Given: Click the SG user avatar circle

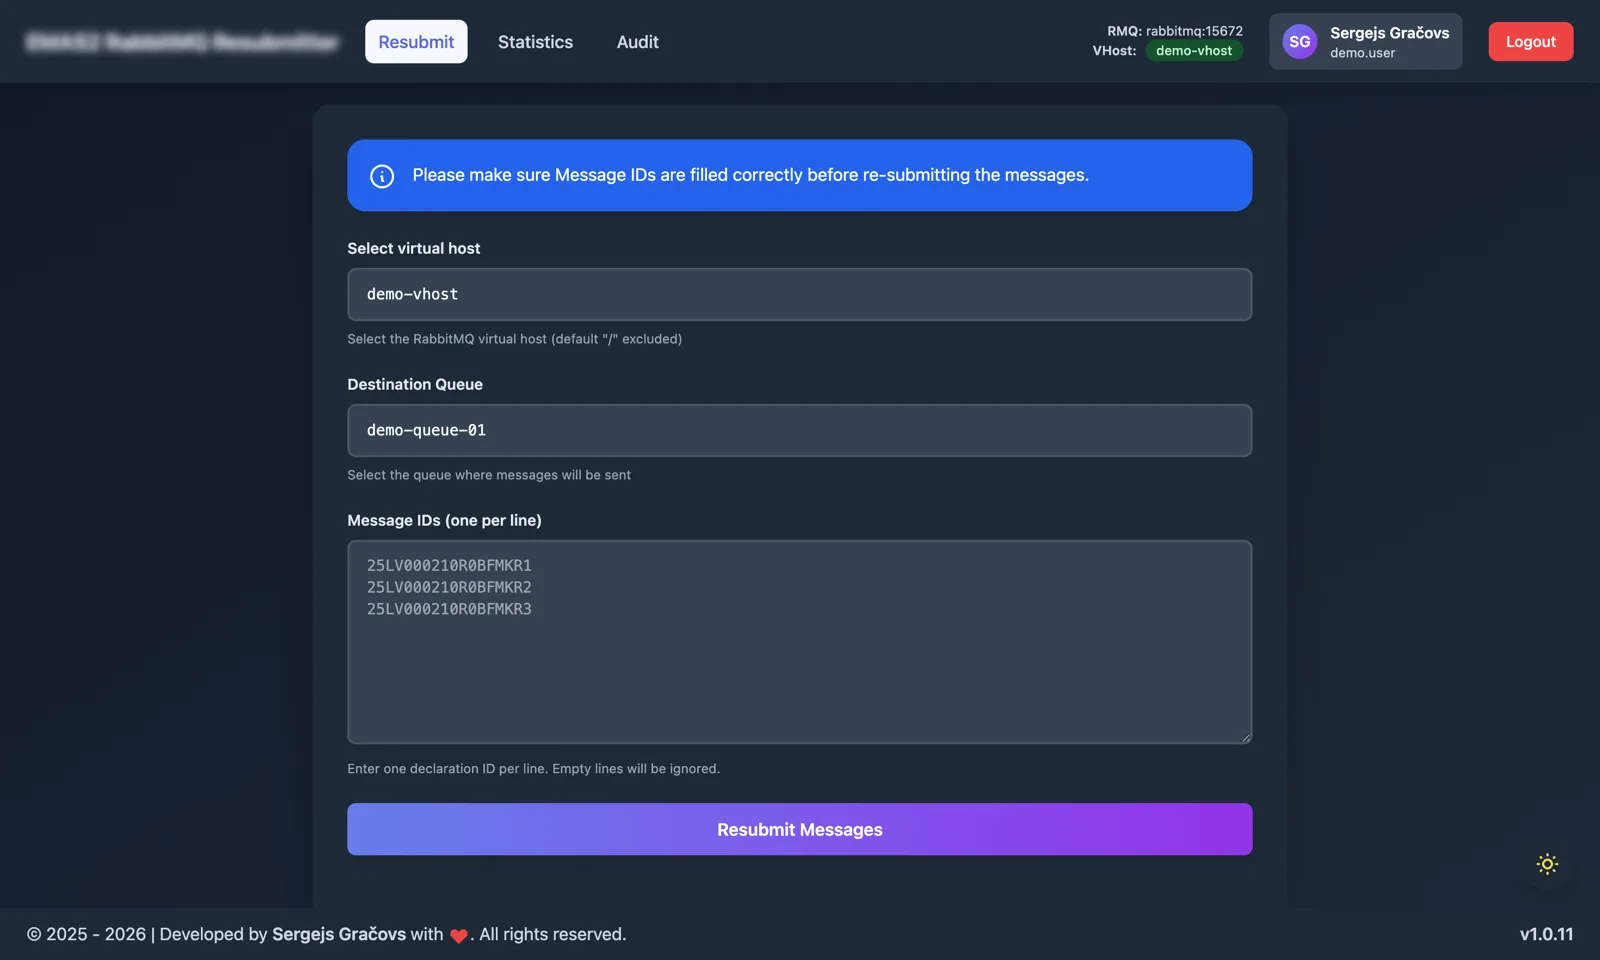Looking at the screenshot, I should pos(1299,42).
